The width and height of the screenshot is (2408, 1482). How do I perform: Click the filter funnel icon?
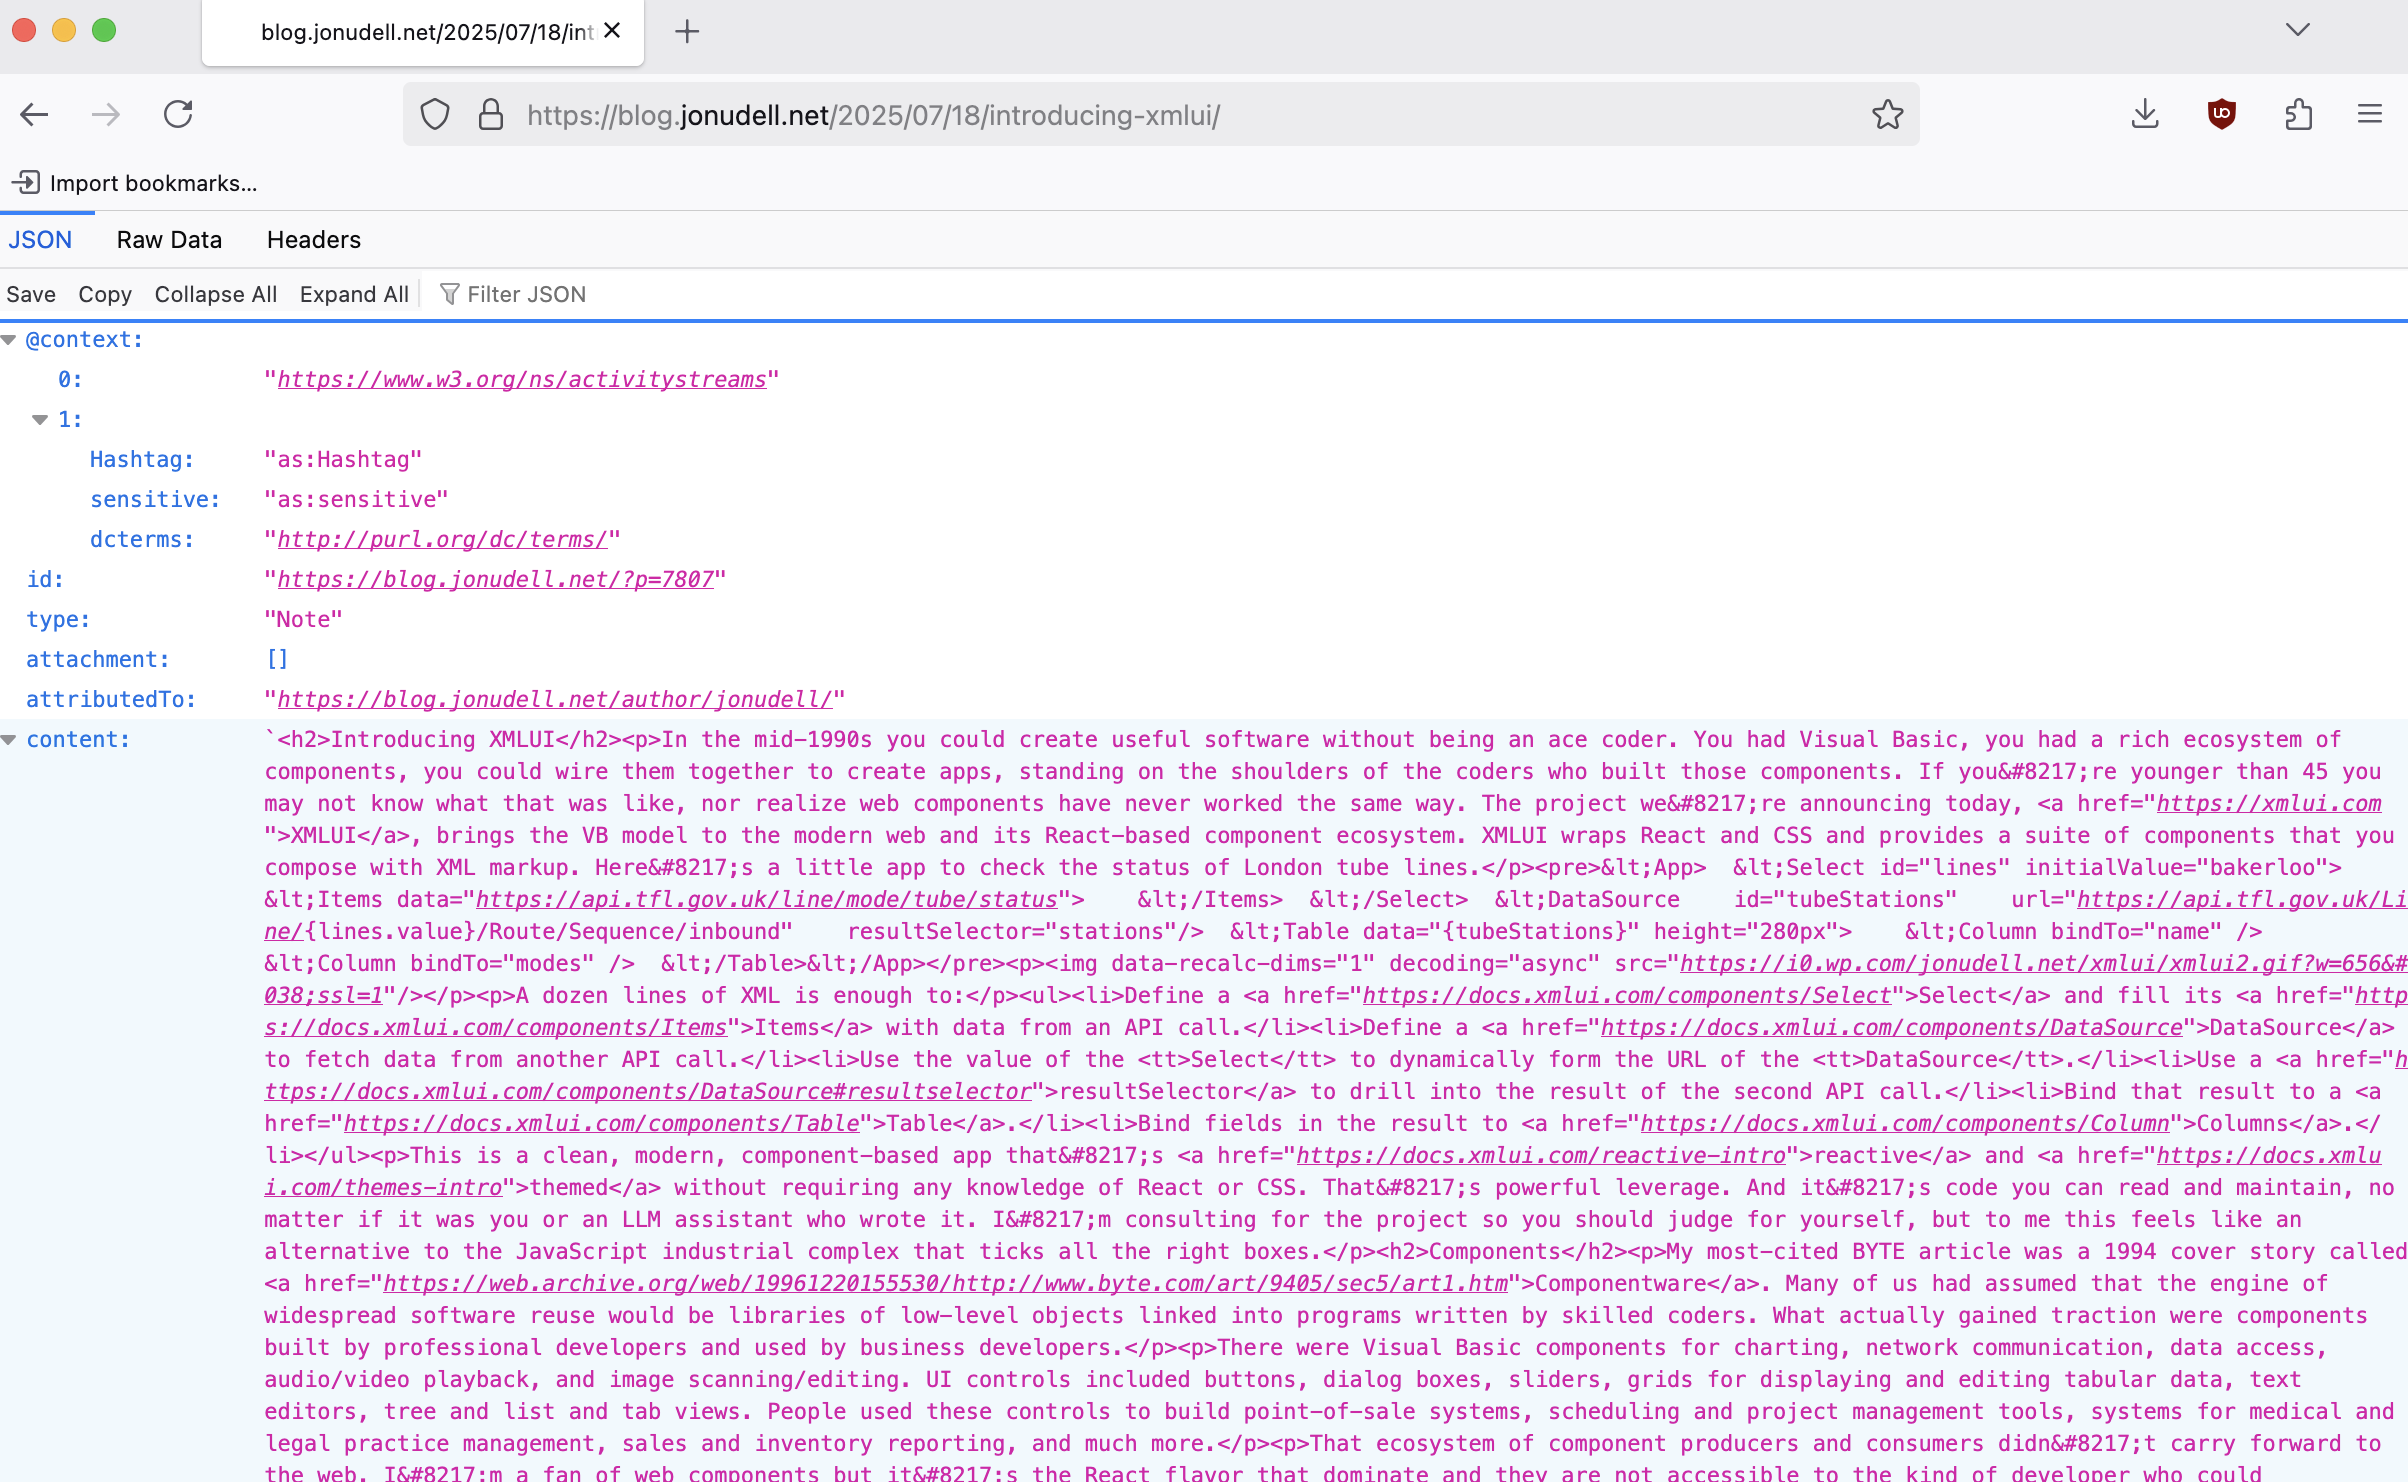point(450,294)
